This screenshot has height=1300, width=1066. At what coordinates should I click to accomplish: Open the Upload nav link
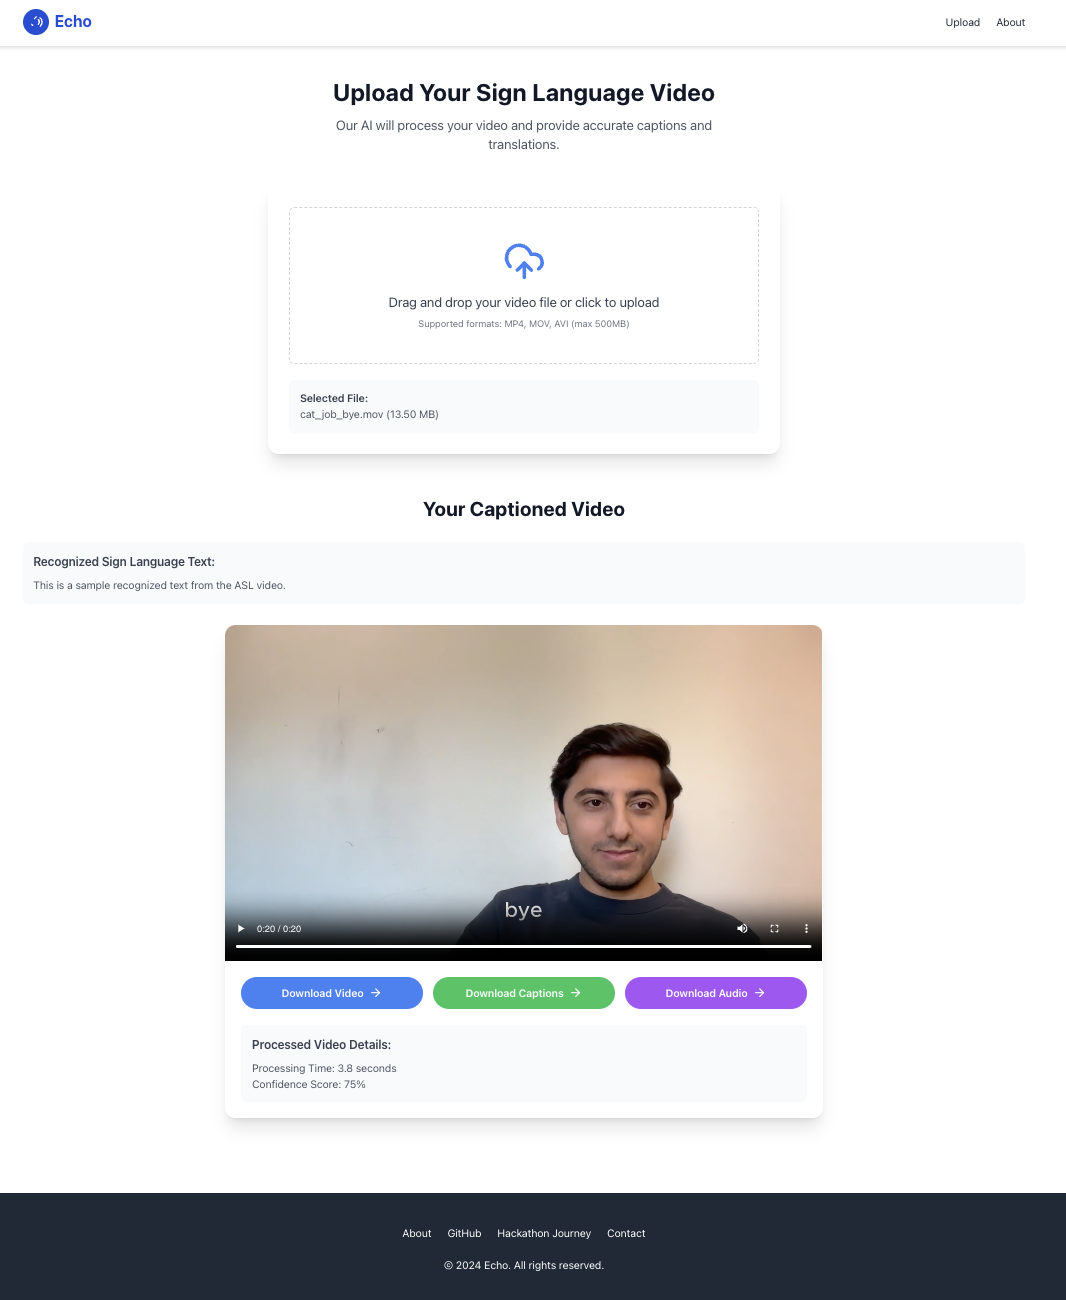pyautogui.click(x=962, y=22)
